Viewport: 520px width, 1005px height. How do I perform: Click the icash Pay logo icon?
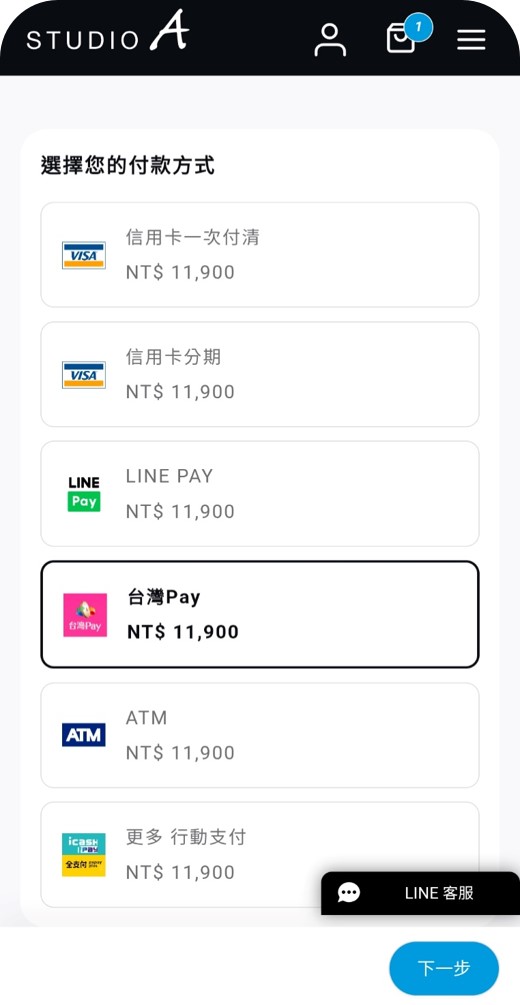84,855
